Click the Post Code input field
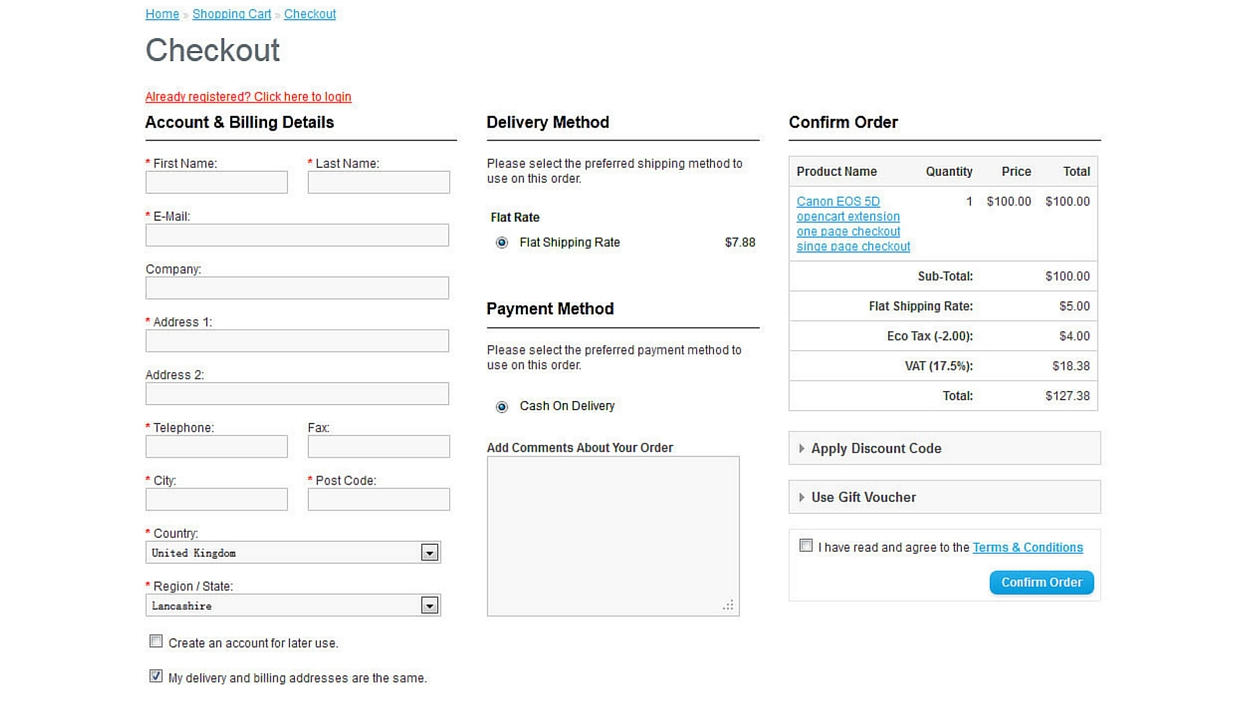This screenshot has height=703, width=1250. coord(378,499)
